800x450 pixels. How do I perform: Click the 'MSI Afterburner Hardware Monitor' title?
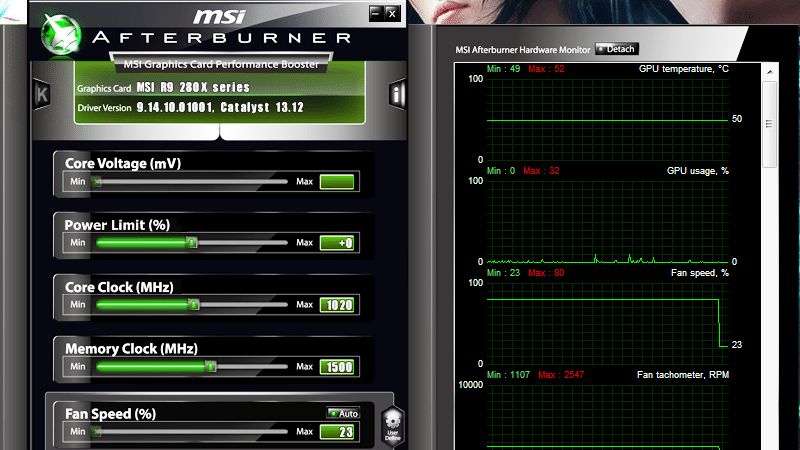pyautogui.click(x=522, y=49)
